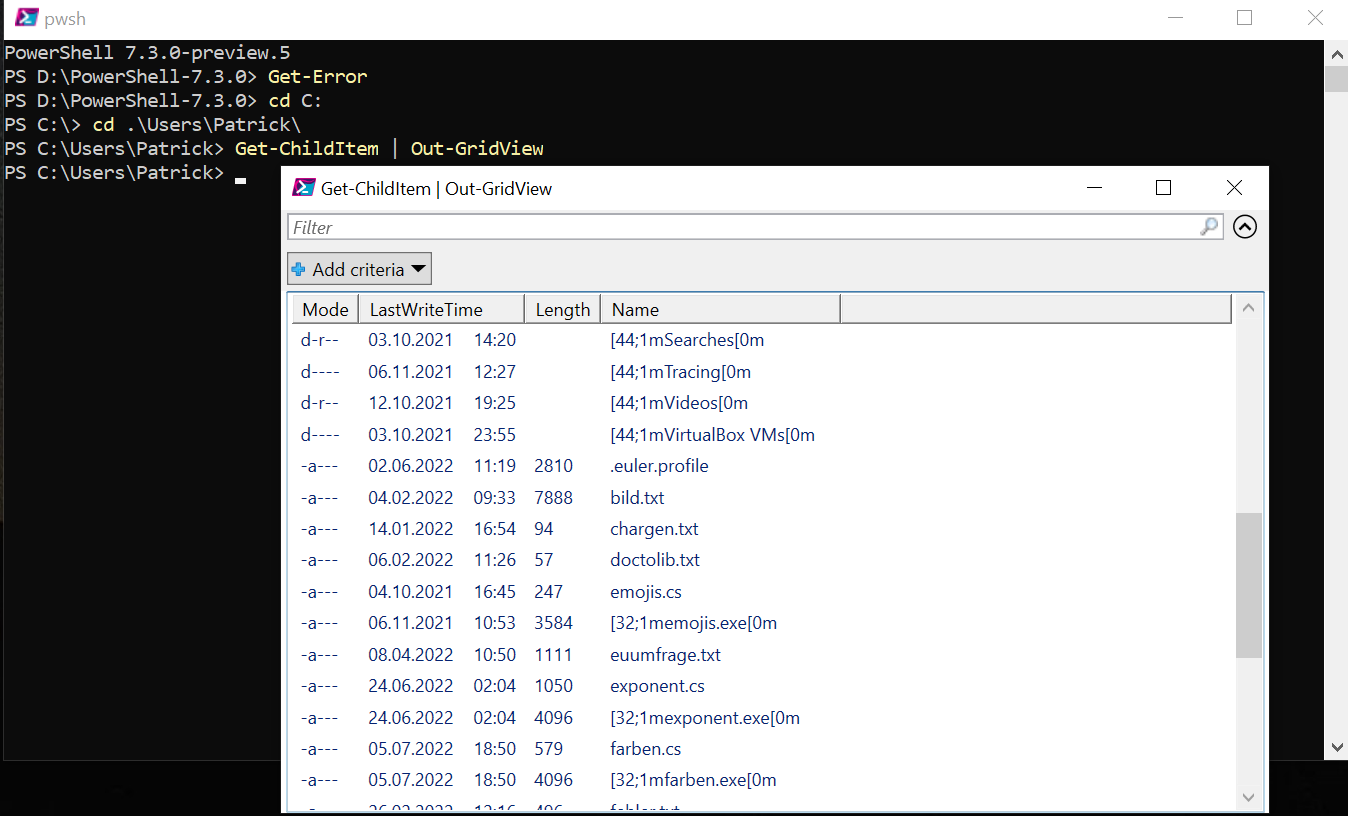
Task: Sort files by the Length column
Action: 562,308
